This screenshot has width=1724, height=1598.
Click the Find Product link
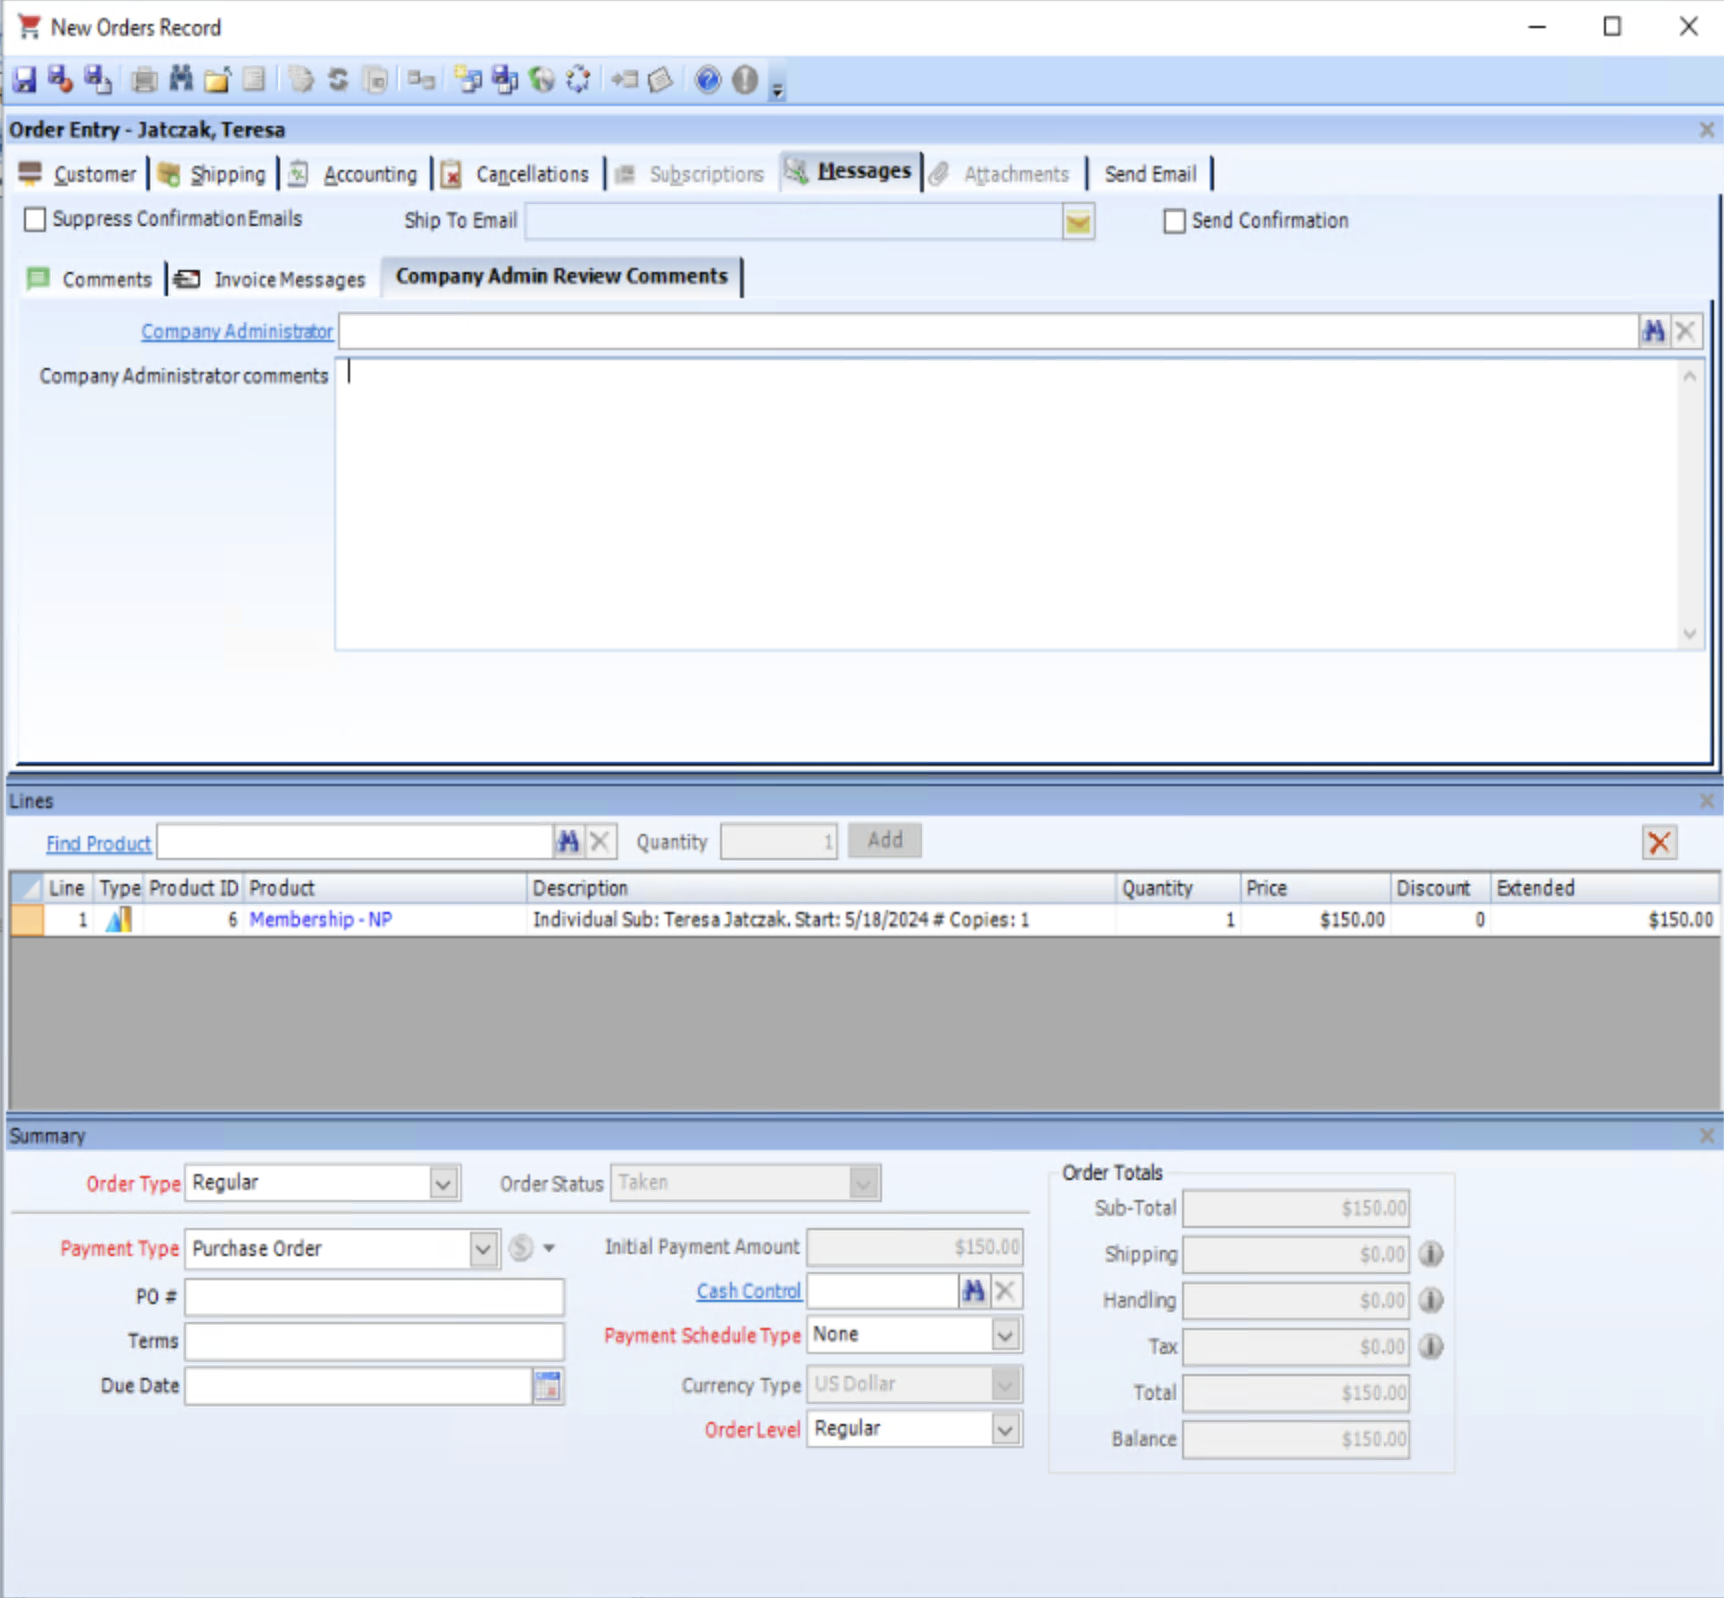[x=98, y=843]
